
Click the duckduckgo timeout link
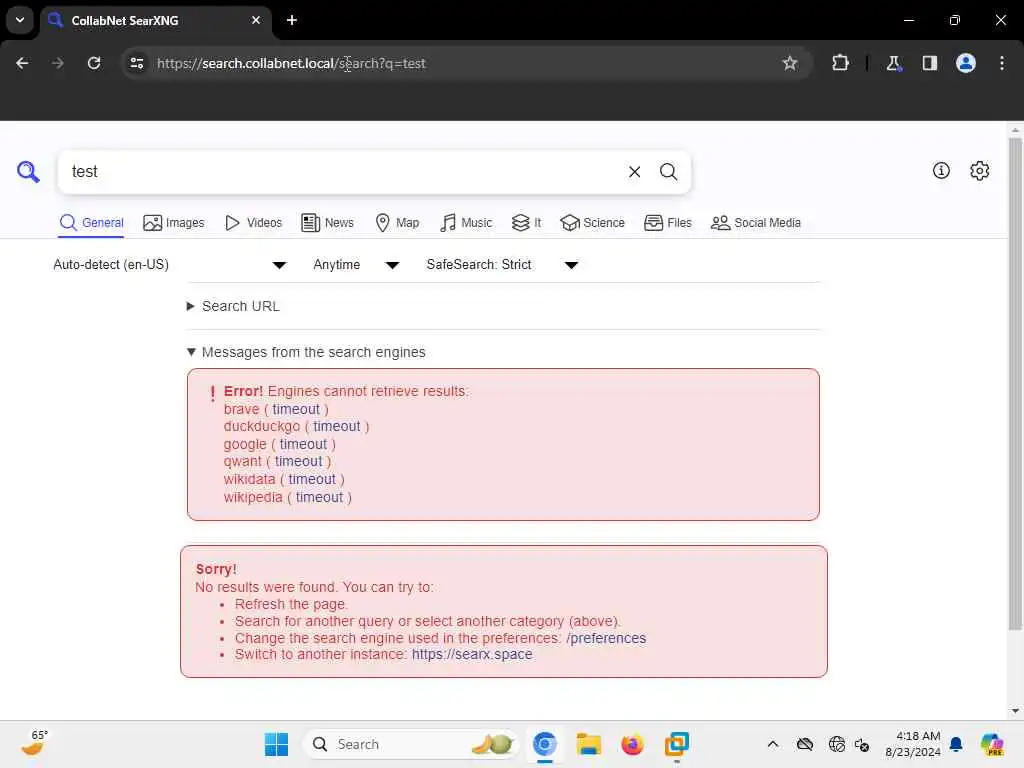(x=336, y=426)
